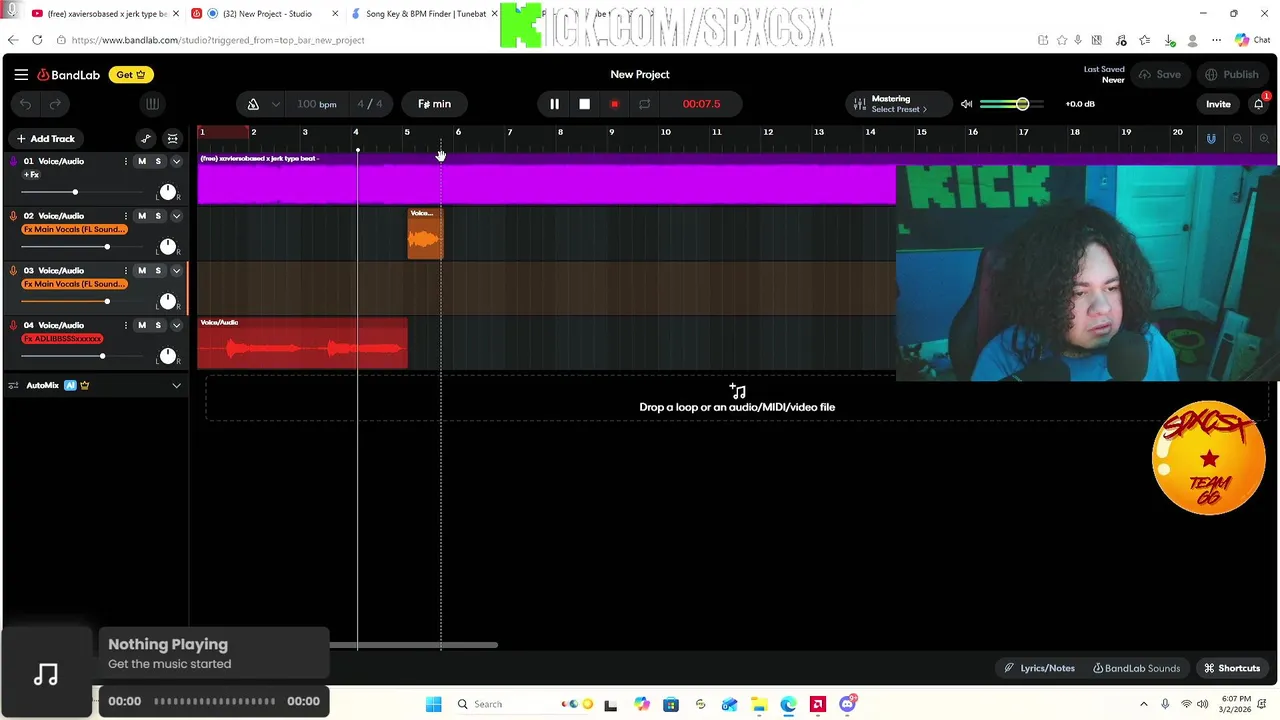Change the 4/4 time signature
Screen dimensions: 1280x720
point(370,104)
